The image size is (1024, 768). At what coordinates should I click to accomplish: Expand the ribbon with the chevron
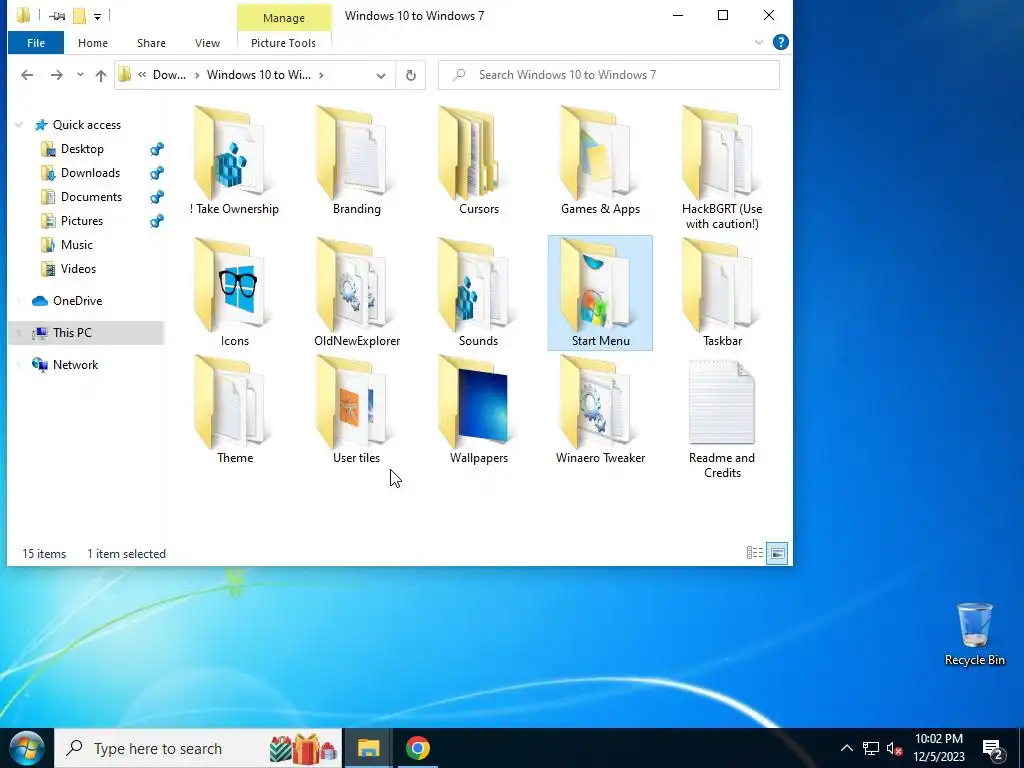coord(759,42)
